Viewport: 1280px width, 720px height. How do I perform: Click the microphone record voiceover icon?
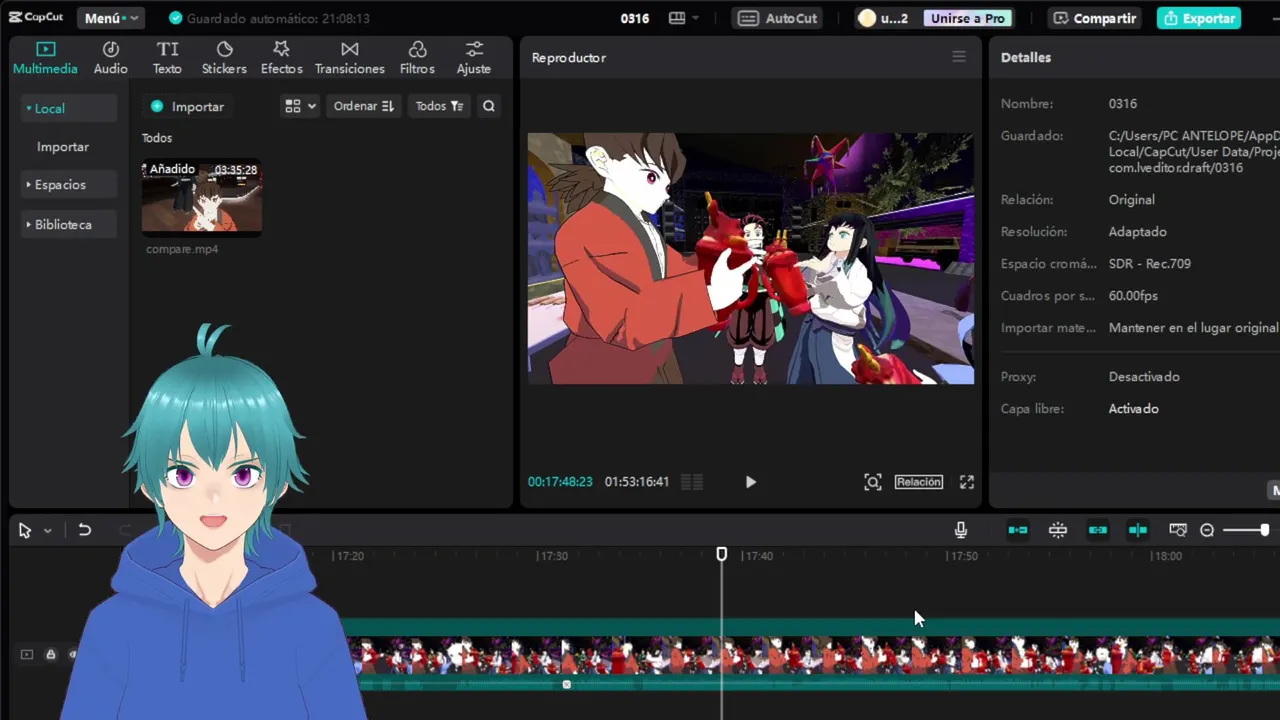[961, 530]
